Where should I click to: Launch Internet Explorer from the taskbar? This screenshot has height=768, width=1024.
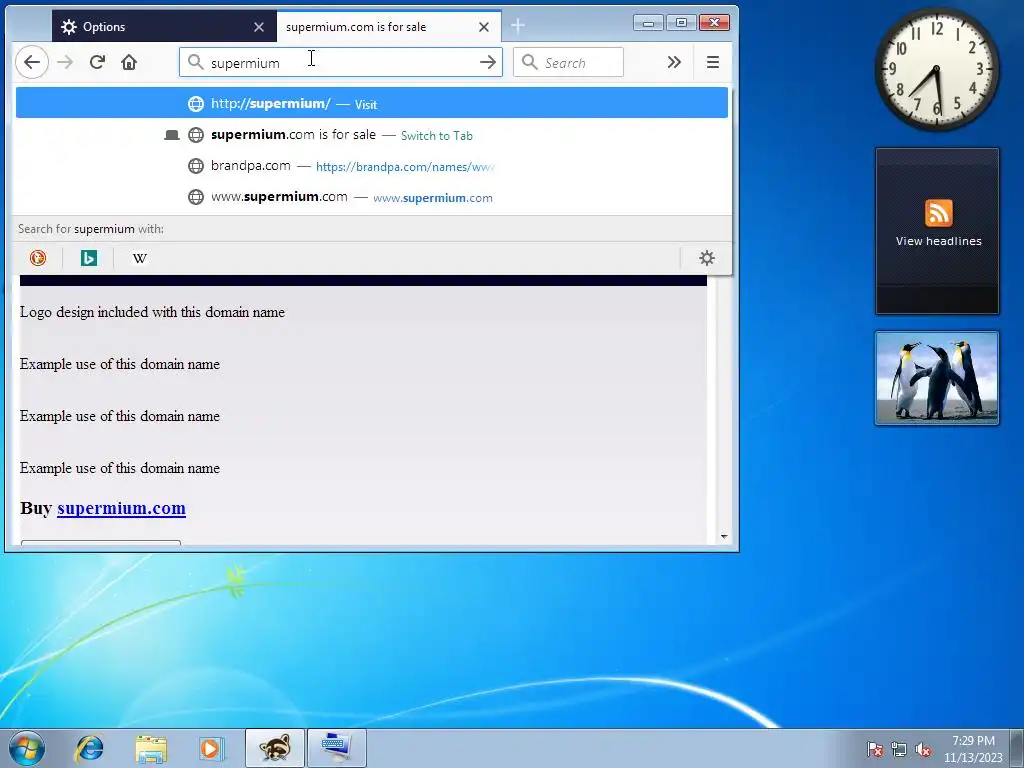pyautogui.click(x=89, y=748)
